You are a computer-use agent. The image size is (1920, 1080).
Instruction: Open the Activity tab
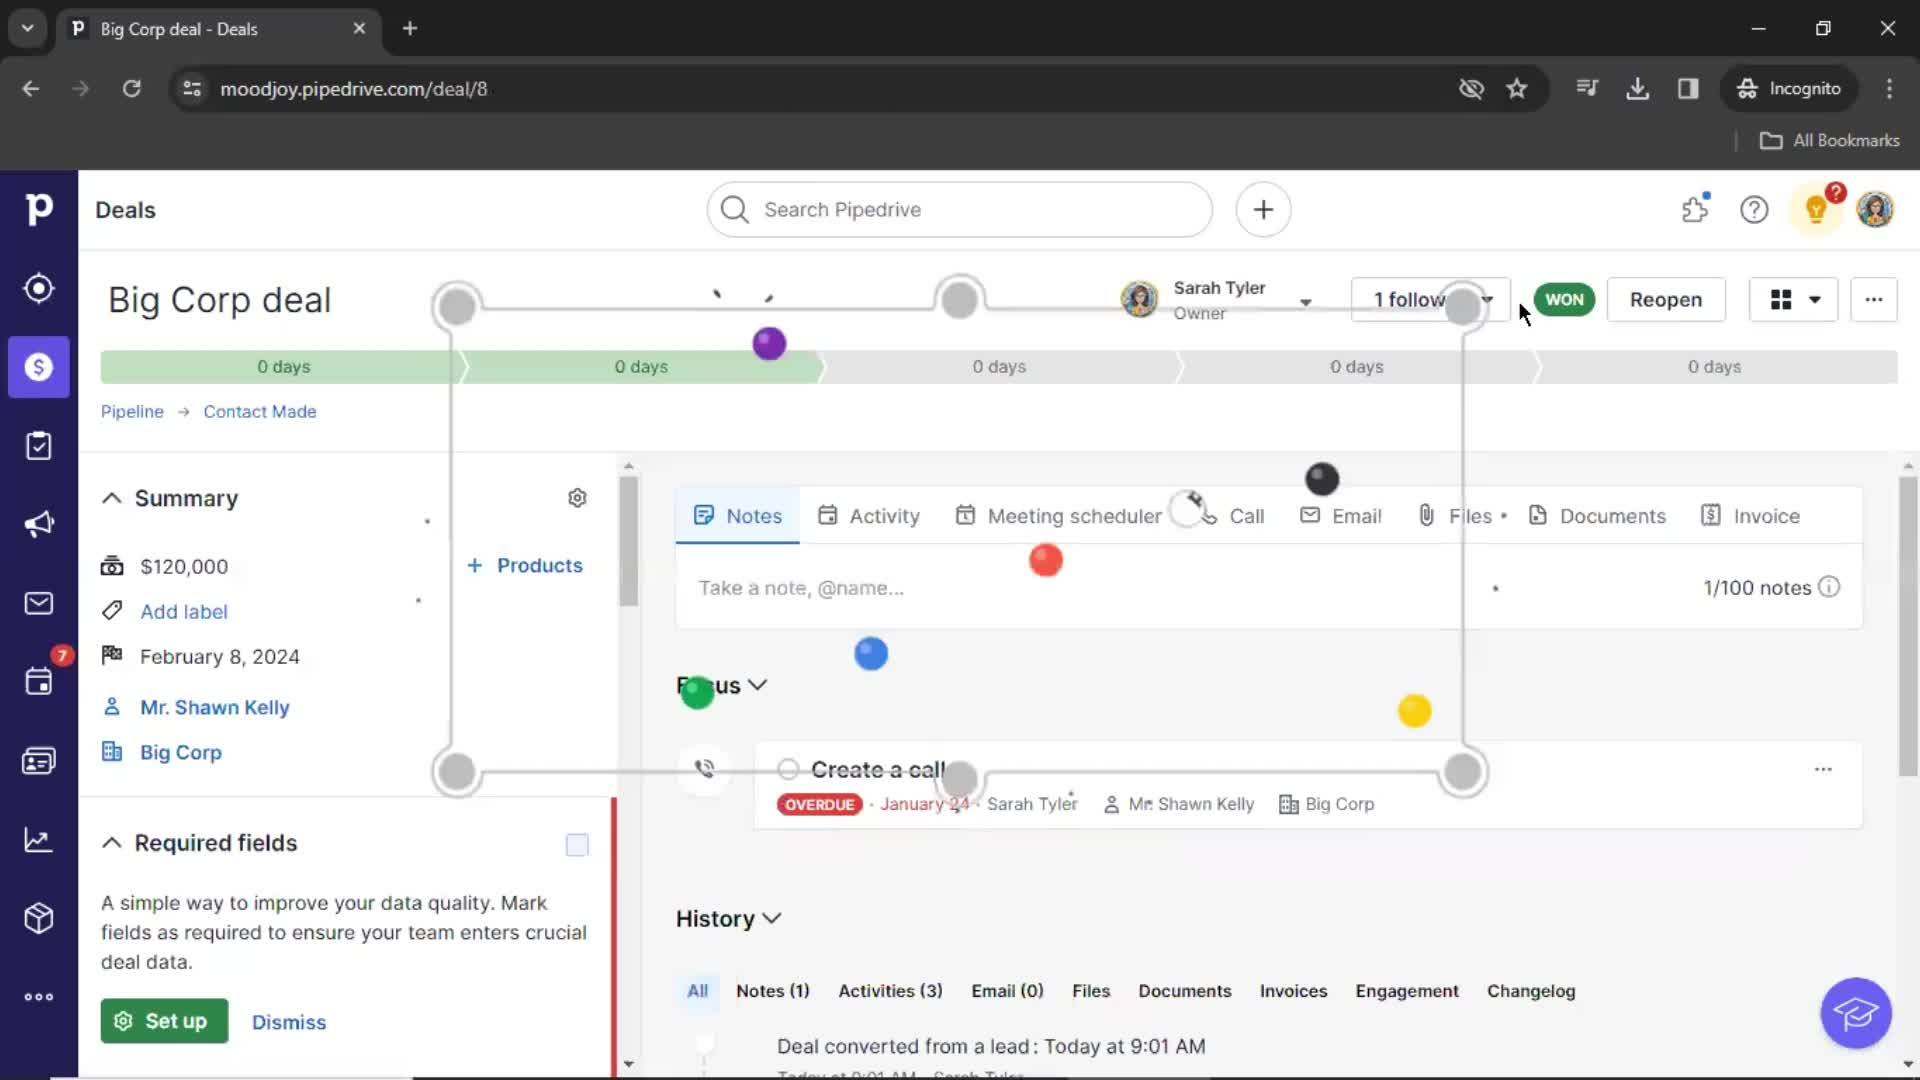pyautogui.click(x=885, y=516)
